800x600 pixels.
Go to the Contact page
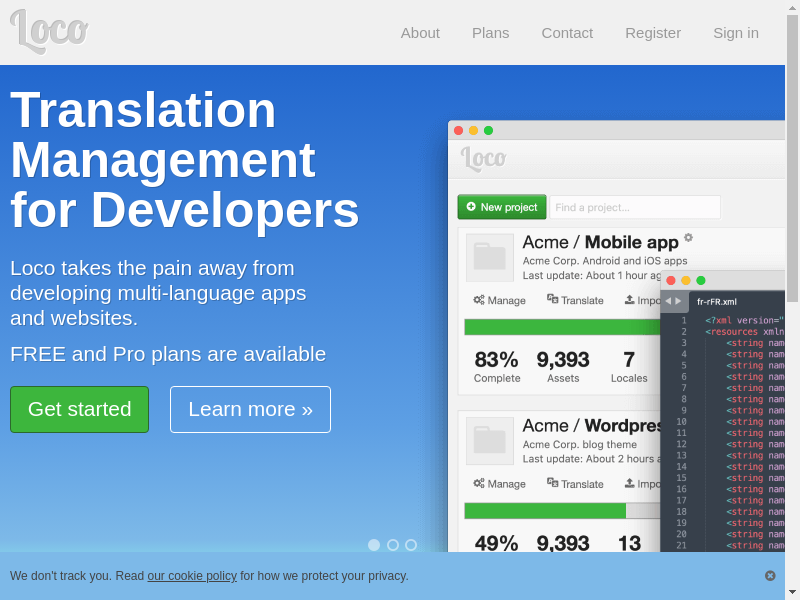(x=567, y=33)
